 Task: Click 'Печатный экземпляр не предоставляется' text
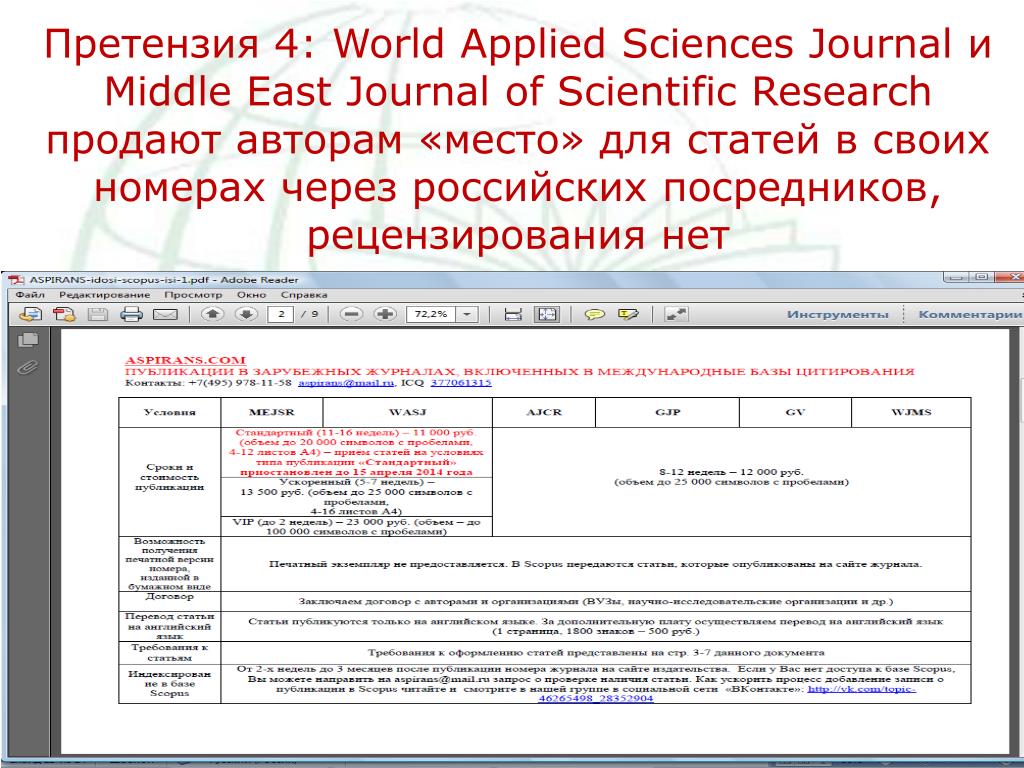pos(387,564)
